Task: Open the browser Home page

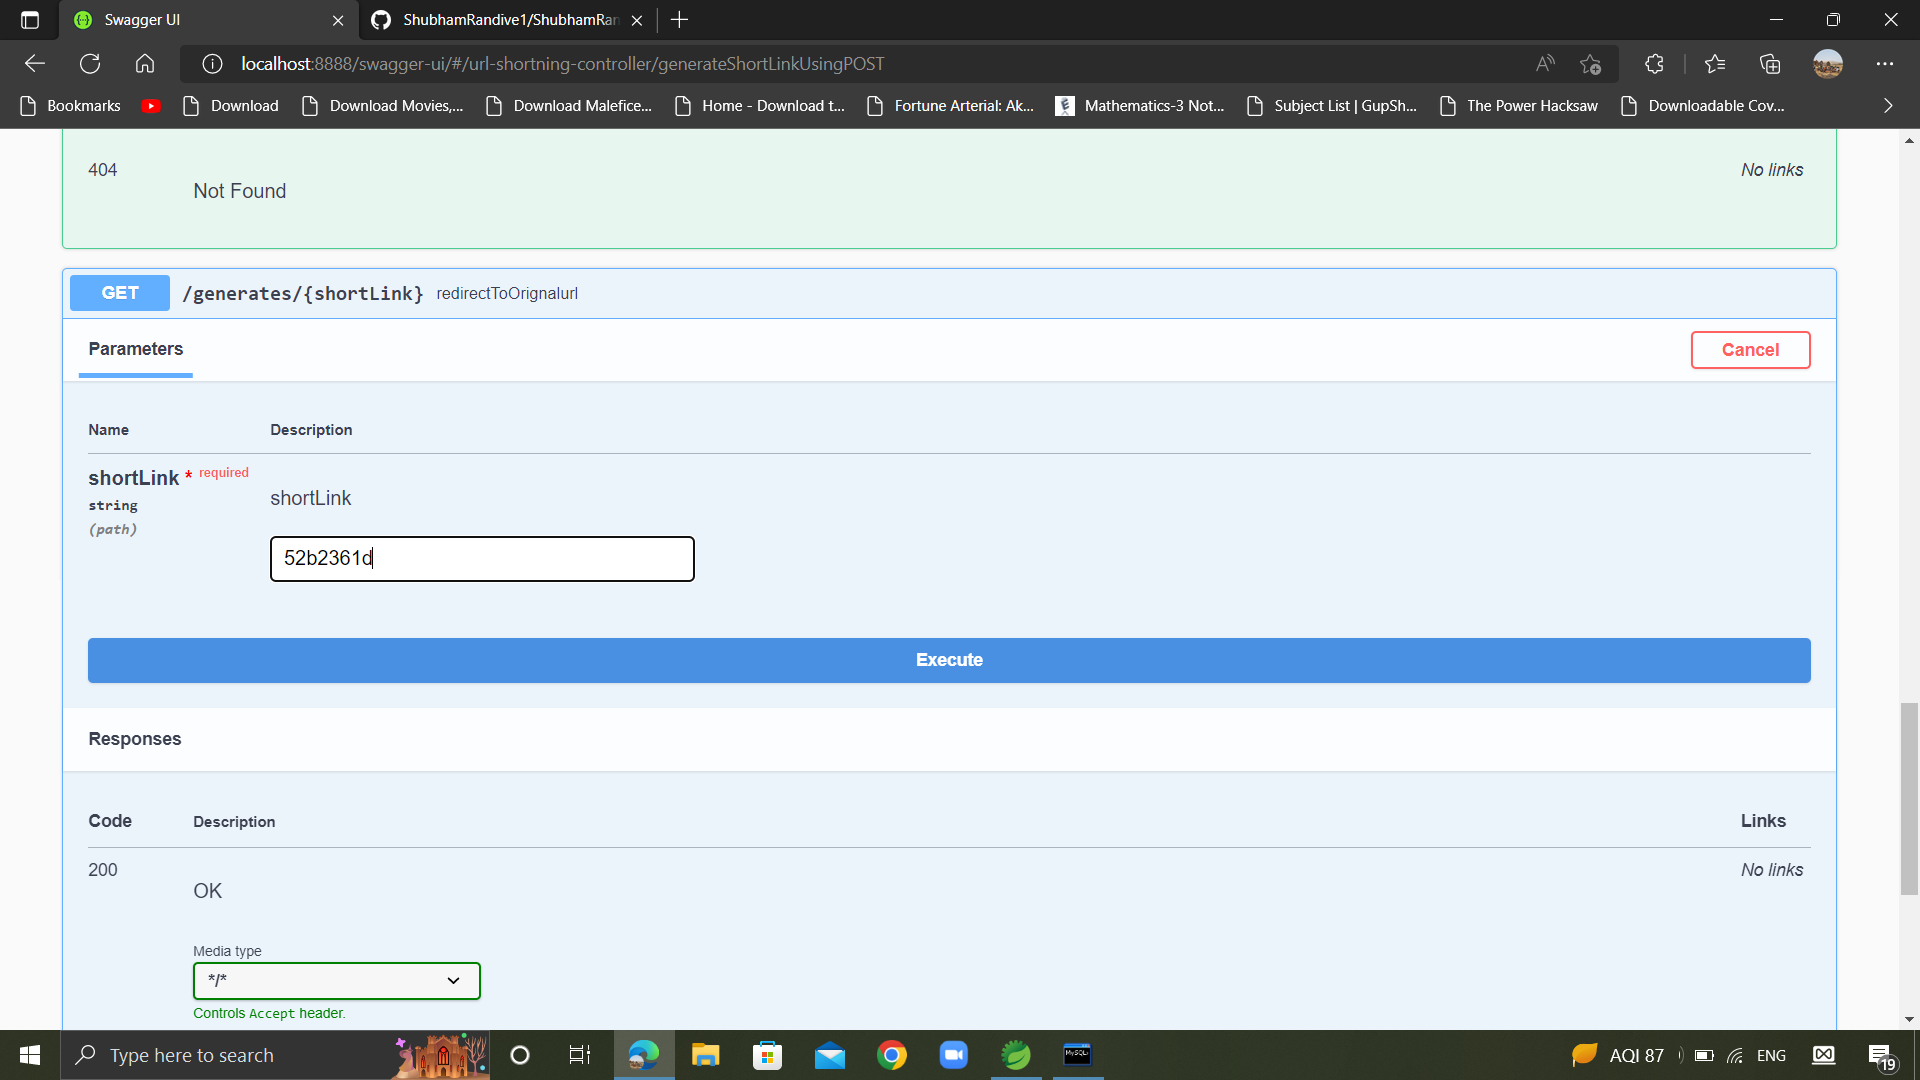Action: pyautogui.click(x=144, y=63)
